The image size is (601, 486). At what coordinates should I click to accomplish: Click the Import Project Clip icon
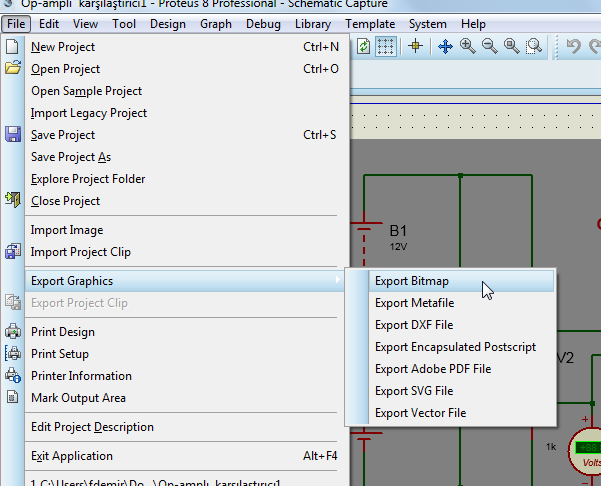[13, 251]
